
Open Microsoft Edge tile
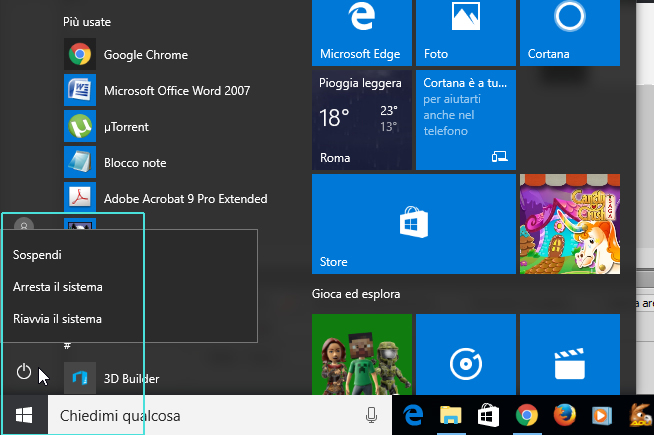coord(362,33)
